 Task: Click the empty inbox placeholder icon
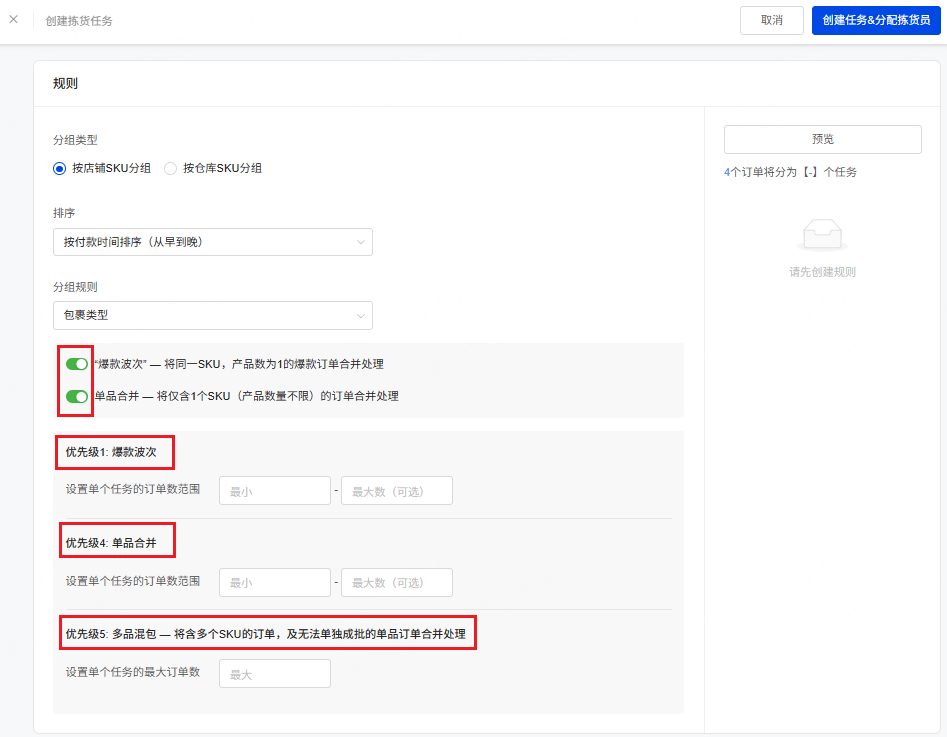coord(822,235)
